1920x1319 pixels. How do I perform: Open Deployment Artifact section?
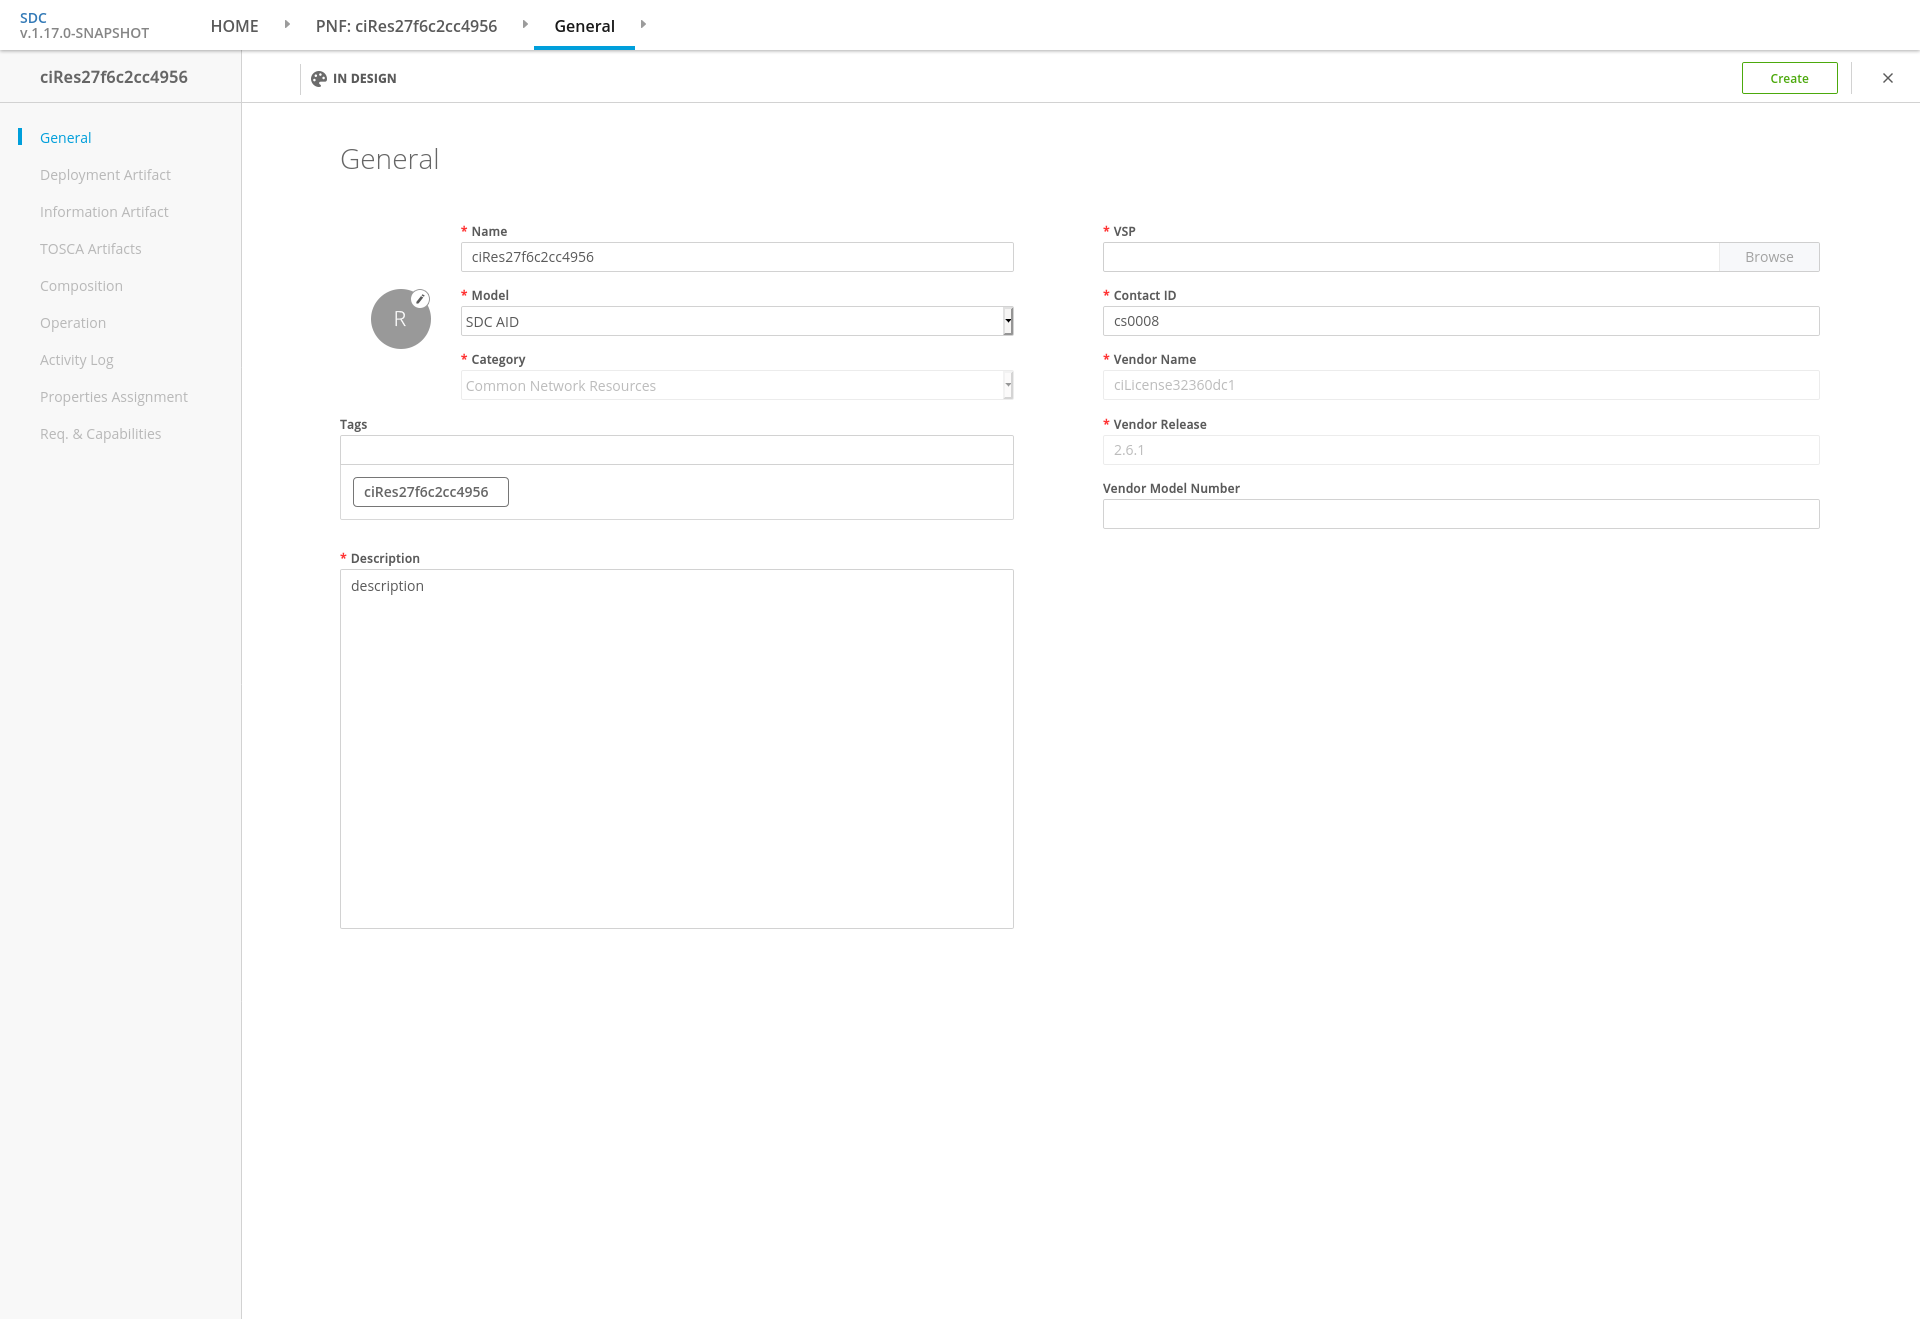tap(105, 175)
